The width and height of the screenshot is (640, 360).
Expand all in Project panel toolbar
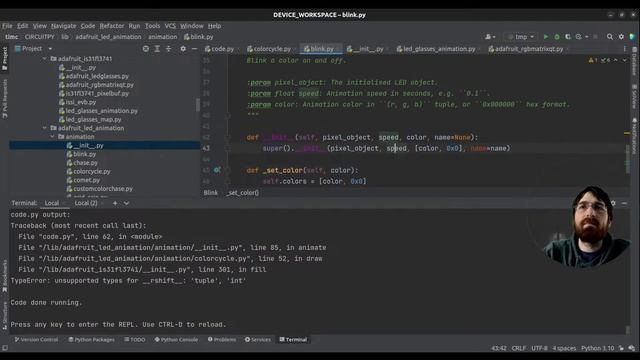(x=157, y=49)
